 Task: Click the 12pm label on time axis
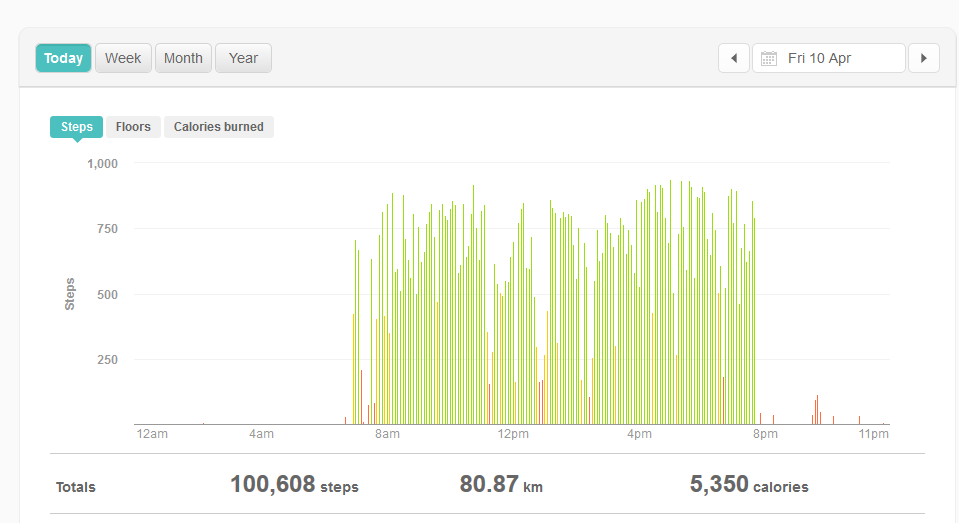[513, 434]
